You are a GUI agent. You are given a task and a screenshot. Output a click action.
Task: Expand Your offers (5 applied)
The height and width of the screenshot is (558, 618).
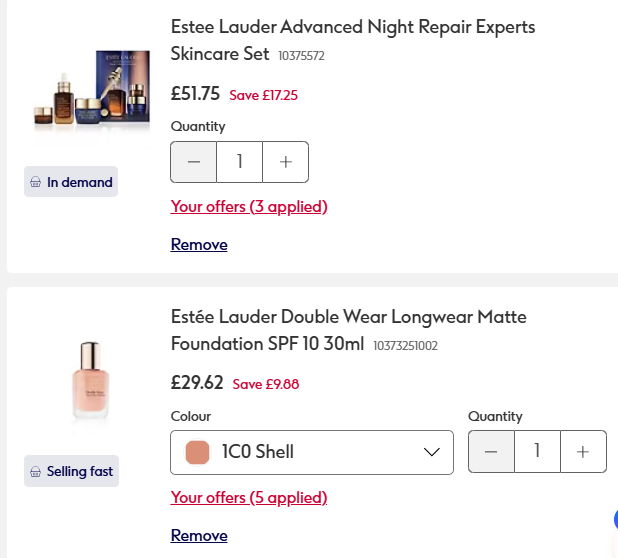249,497
